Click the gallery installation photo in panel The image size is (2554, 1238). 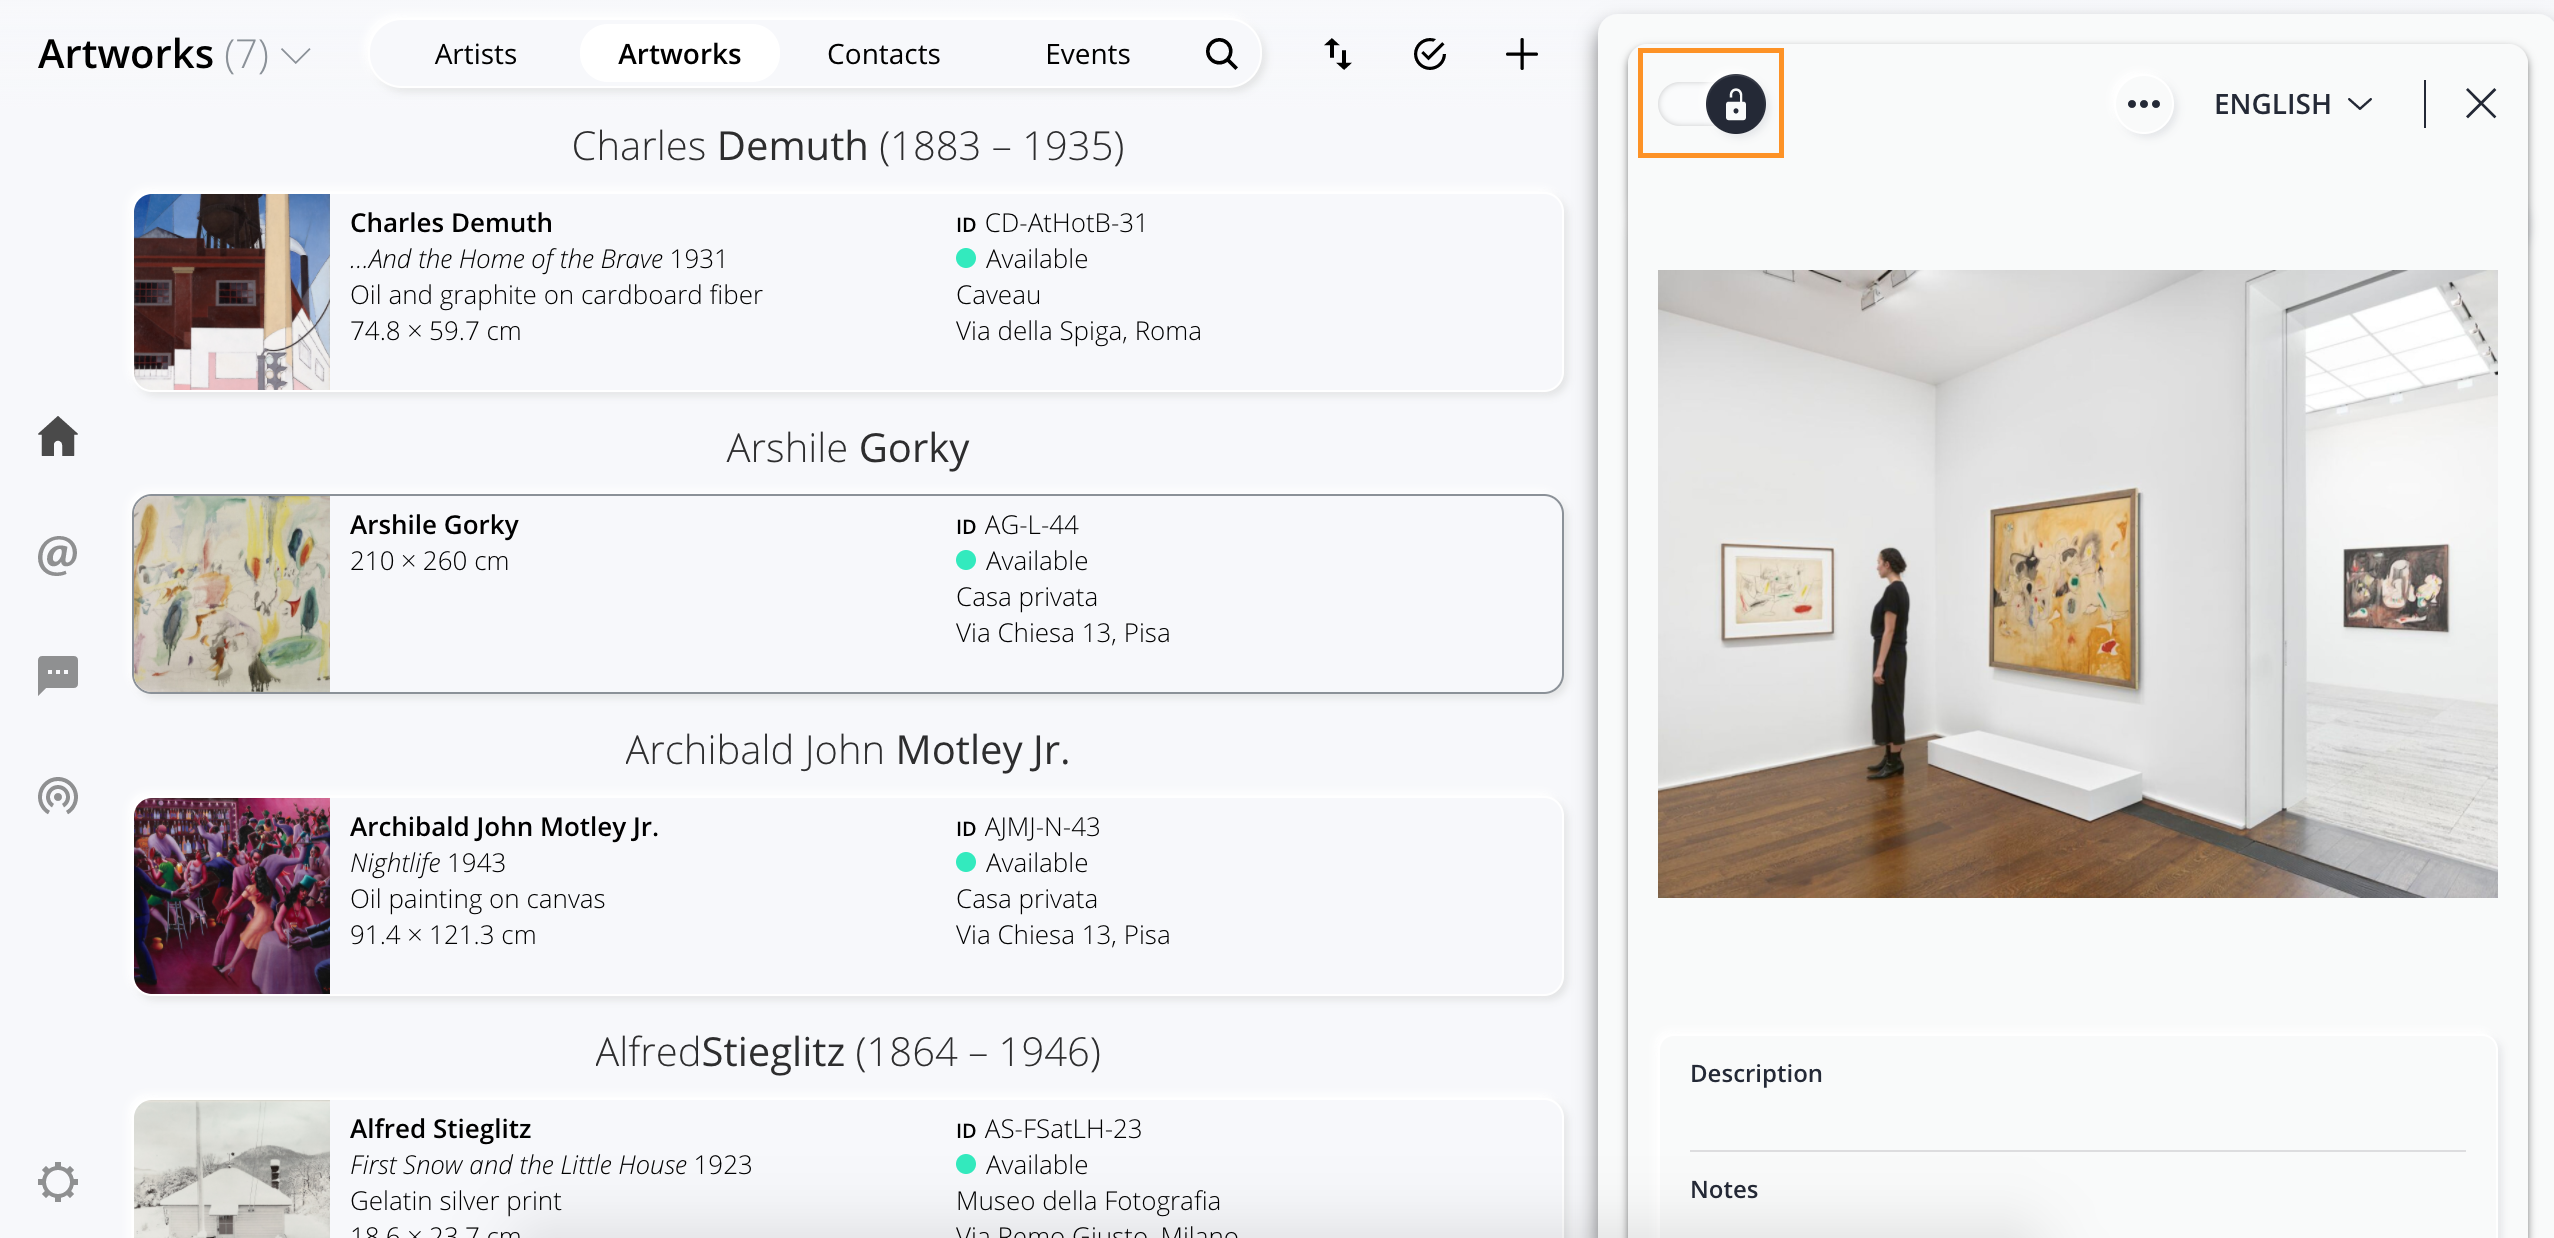2078,584
